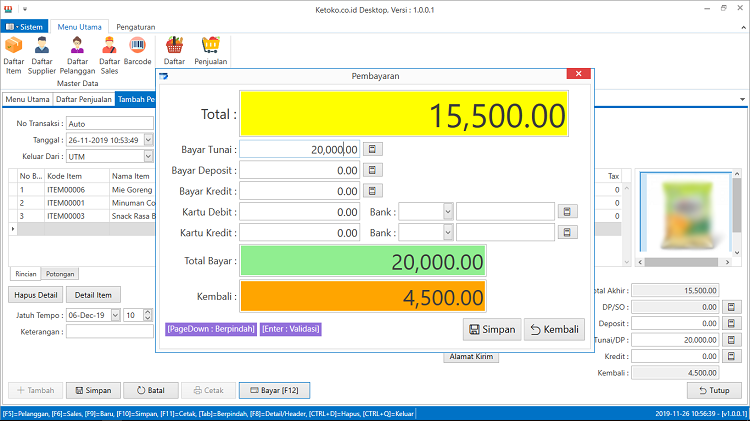
Task: Expand the Kartu Debit Bank dropdown
Action: tap(448, 211)
